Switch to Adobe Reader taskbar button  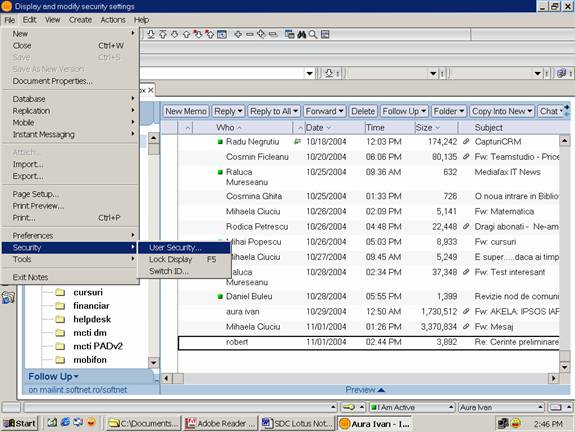pos(220,423)
